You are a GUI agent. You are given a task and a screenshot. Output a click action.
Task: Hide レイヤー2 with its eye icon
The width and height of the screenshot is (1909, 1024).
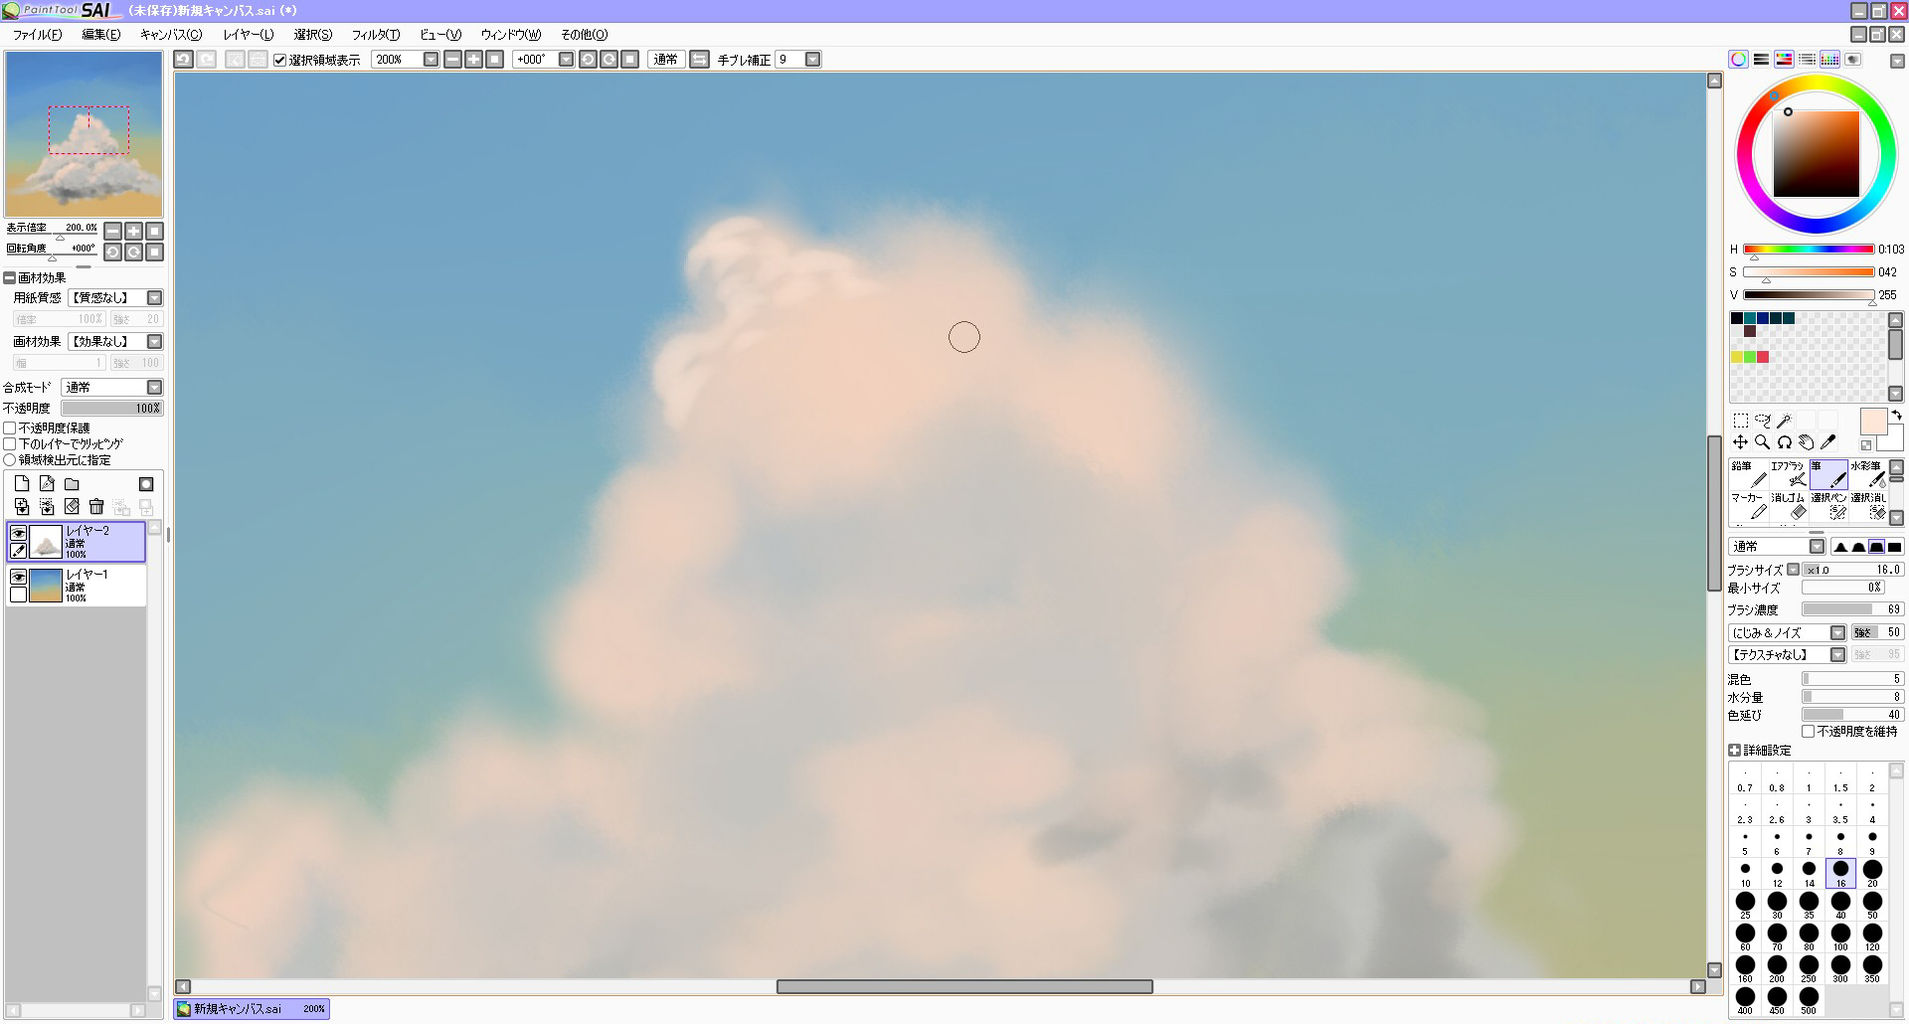coord(18,533)
